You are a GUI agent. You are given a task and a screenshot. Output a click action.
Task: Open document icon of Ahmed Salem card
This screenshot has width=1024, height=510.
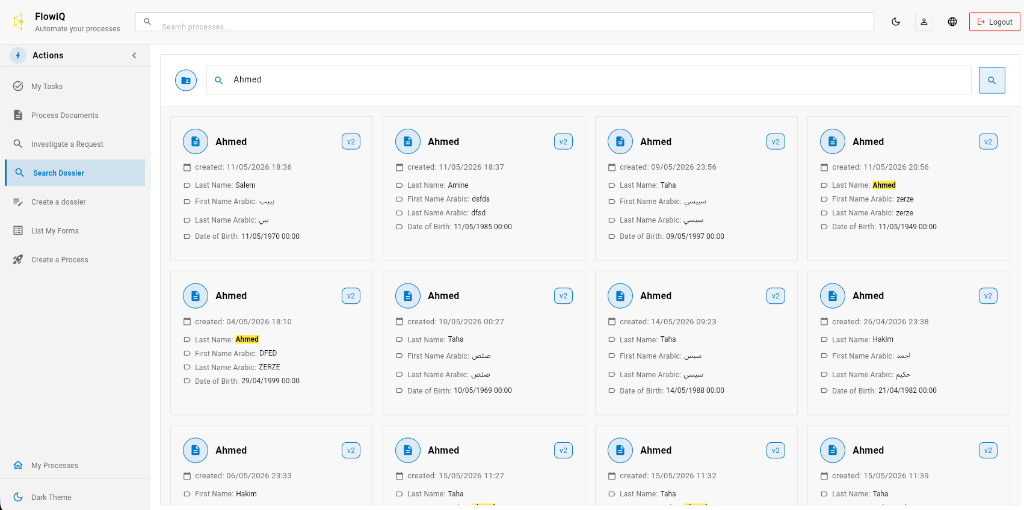195,141
